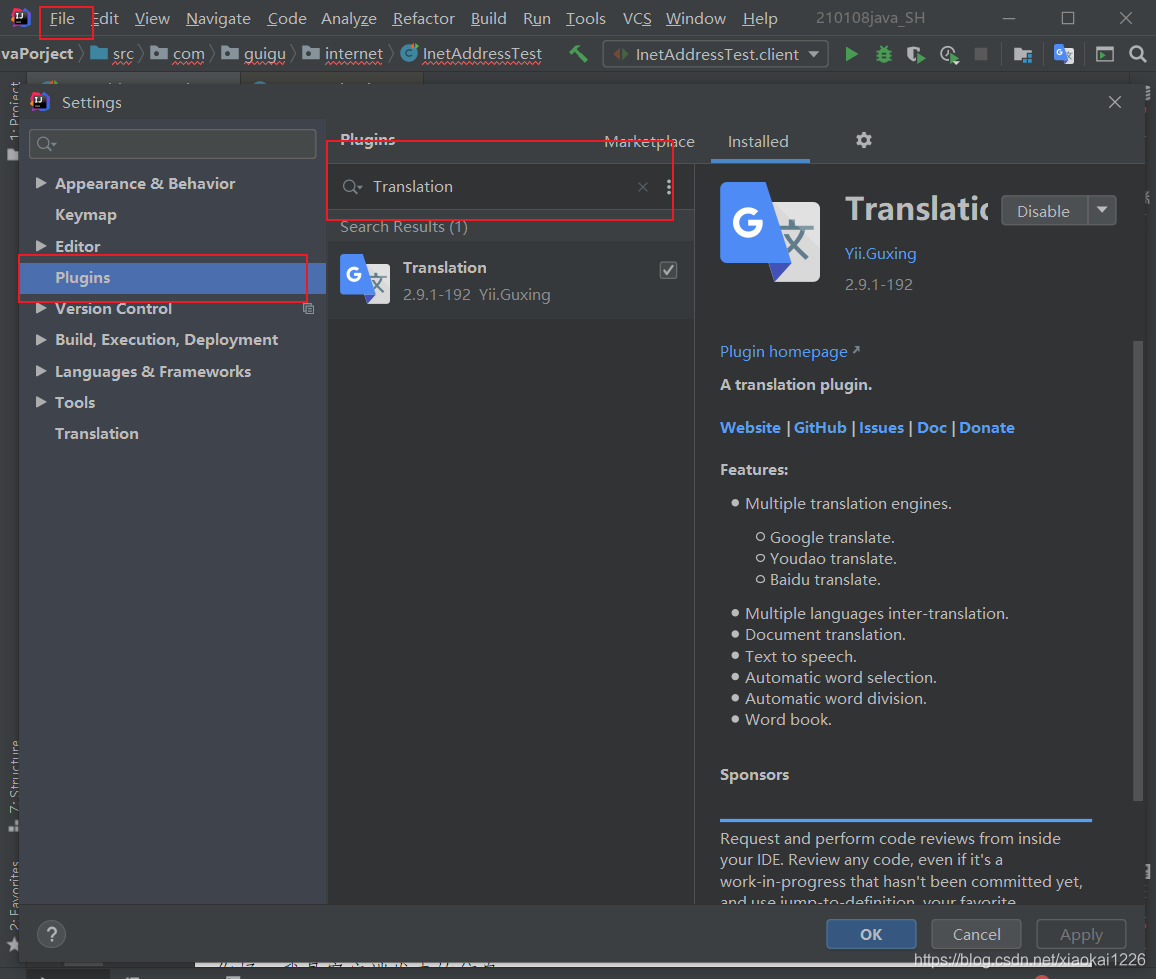
Task: Expand Version Control settings node
Action: coord(41,308)
